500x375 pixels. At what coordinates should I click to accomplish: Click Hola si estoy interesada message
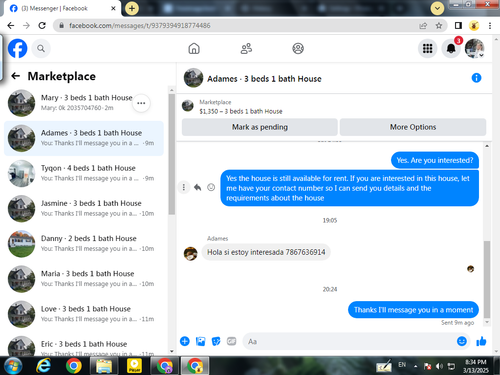tap(266, 252)
